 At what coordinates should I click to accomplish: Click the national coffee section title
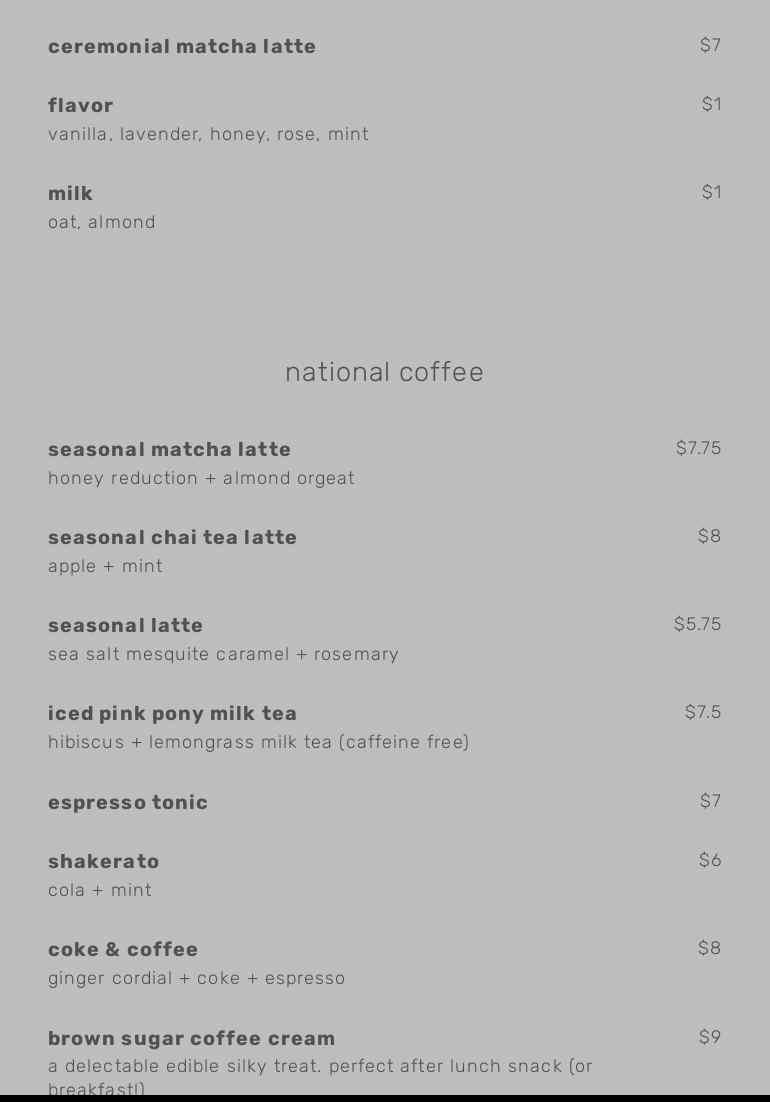[x=384, y=372]
